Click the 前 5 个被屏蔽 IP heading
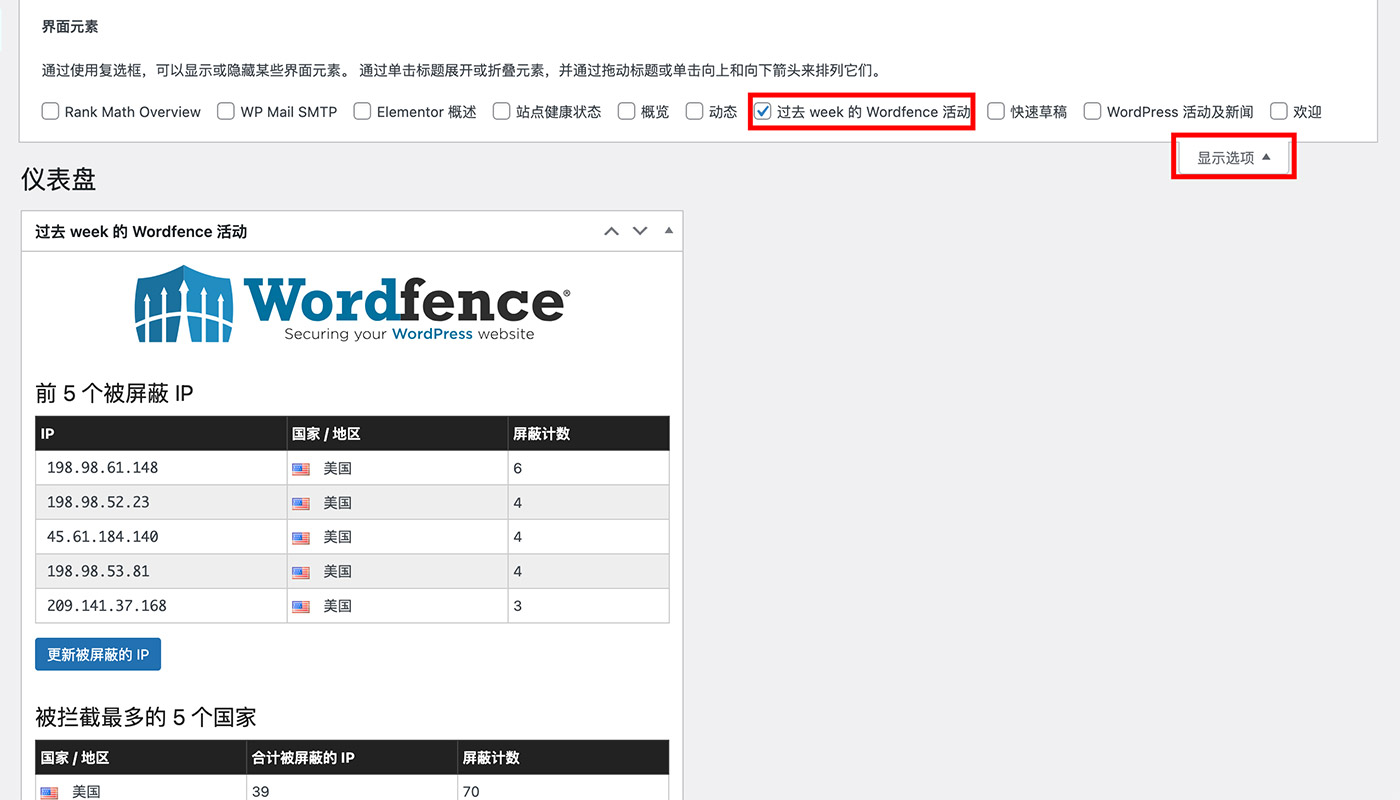Image resolution: width=1400 pixels, height=800 pixels. (114, 393)
